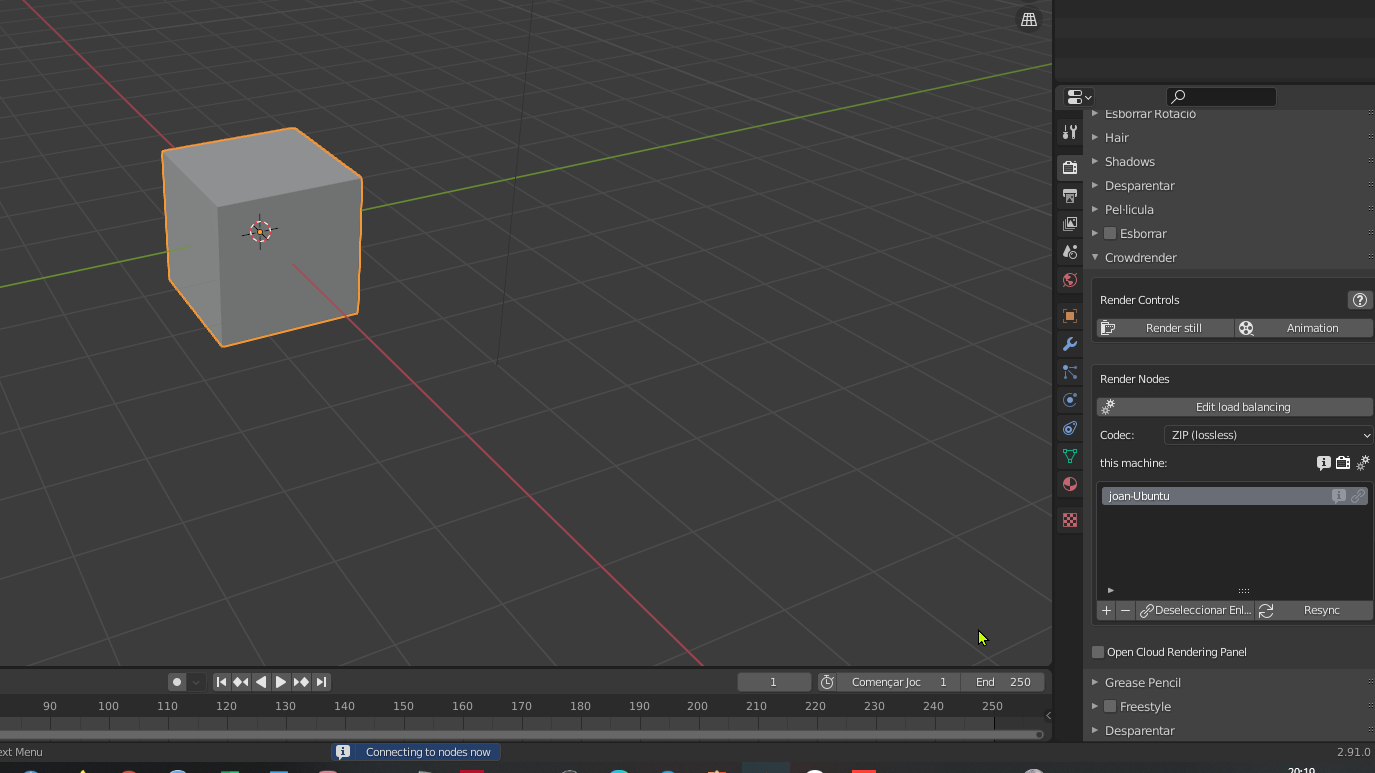Open the Render properties tab

pos(1070,167)
